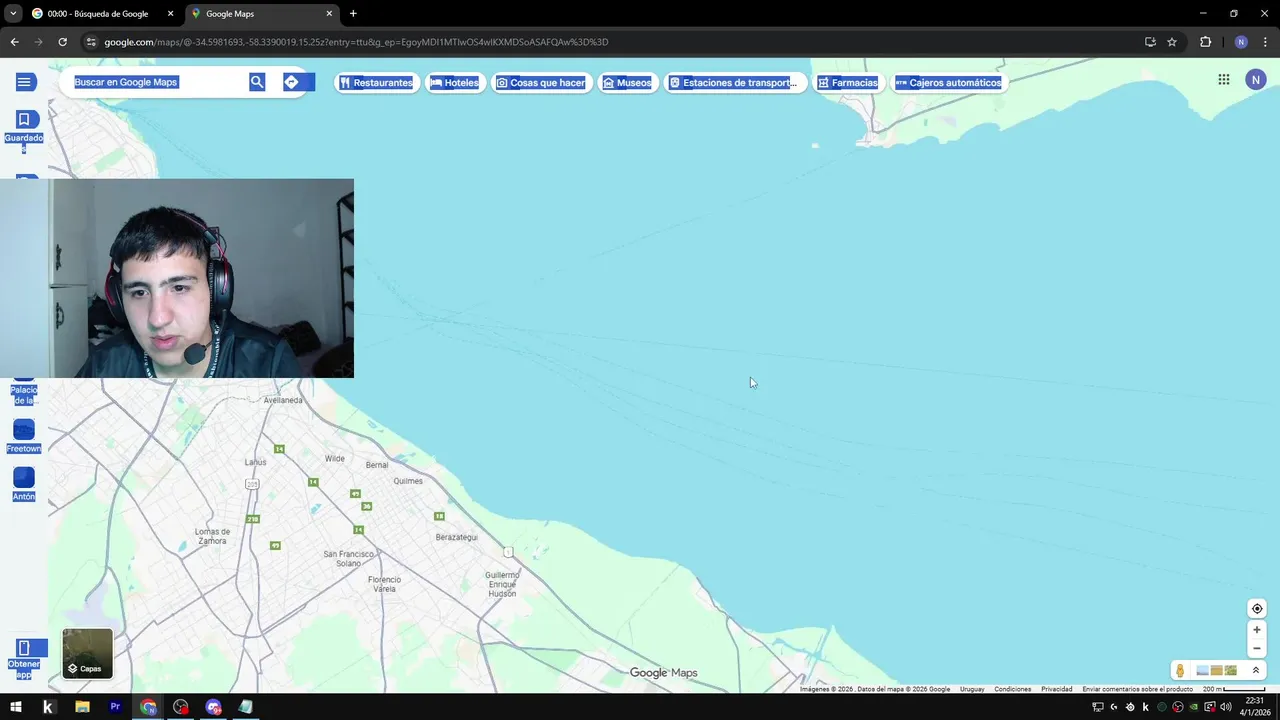Click the address bar URL

356,42
